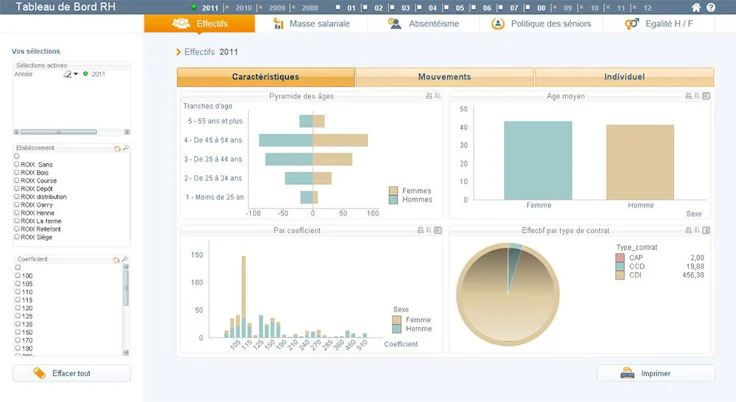Click the Homme bar in Age moyen
736x402 pixels.
click(640, 162)
